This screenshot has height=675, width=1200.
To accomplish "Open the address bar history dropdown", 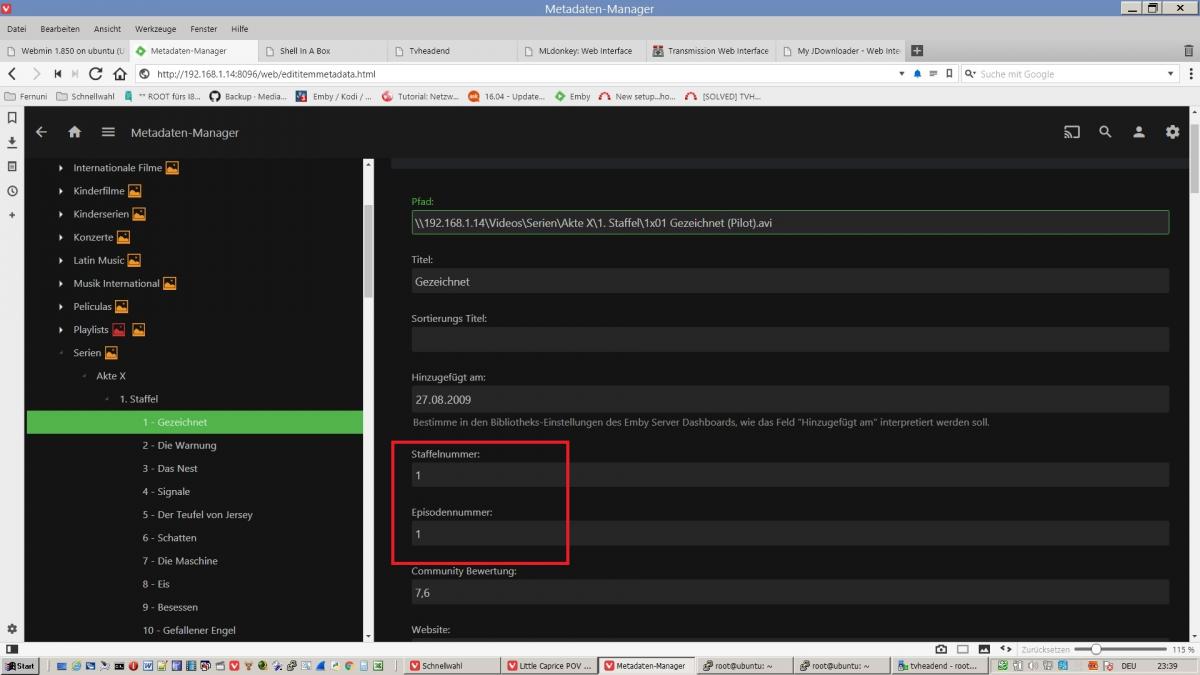I will tap(902, 73).
